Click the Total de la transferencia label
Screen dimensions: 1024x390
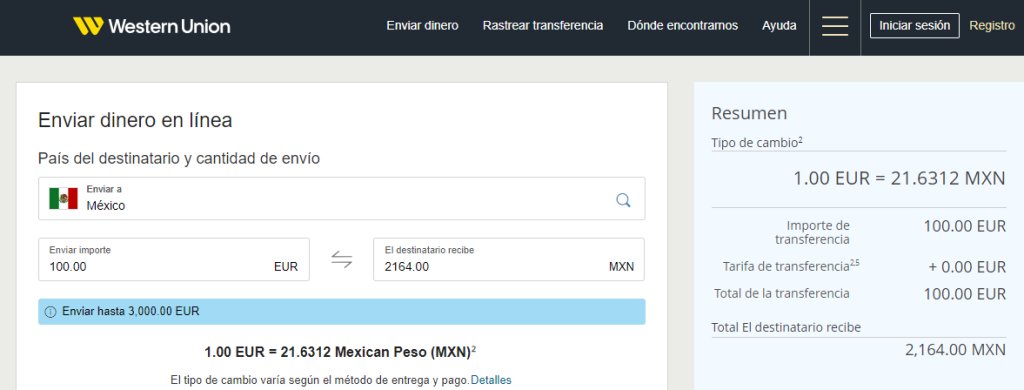782,293
